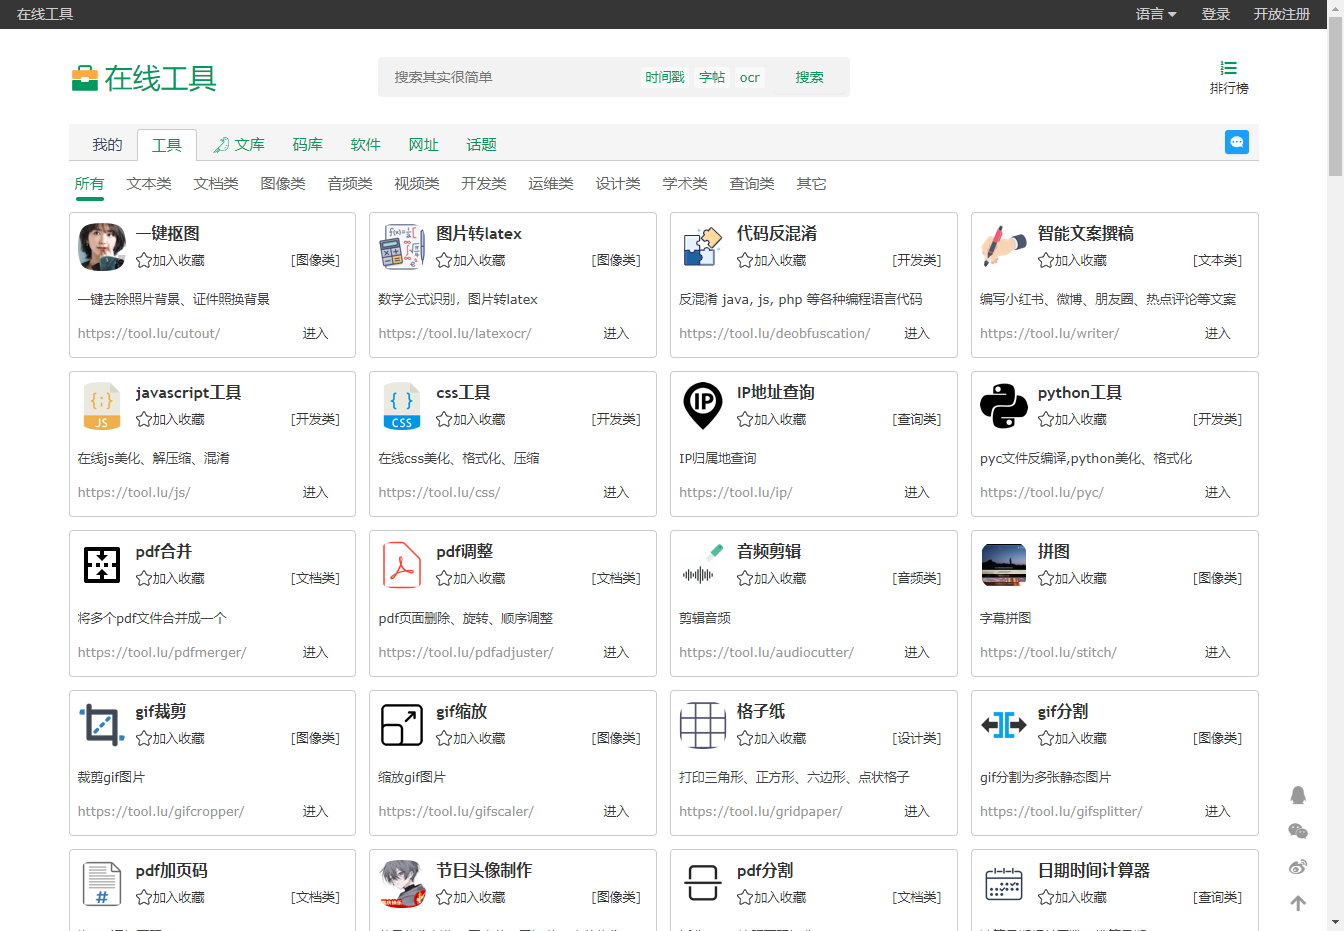Filter by 图像类 category
The width and height of the screenshot is (1344, 931).
[283, 184]
